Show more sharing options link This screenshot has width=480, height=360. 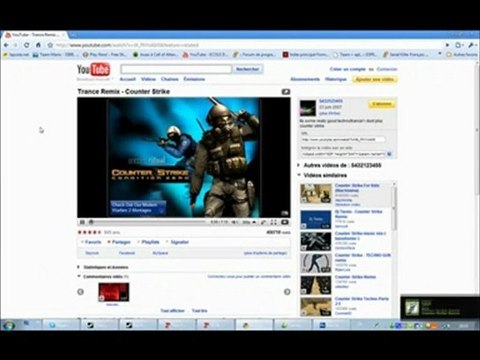265,253
